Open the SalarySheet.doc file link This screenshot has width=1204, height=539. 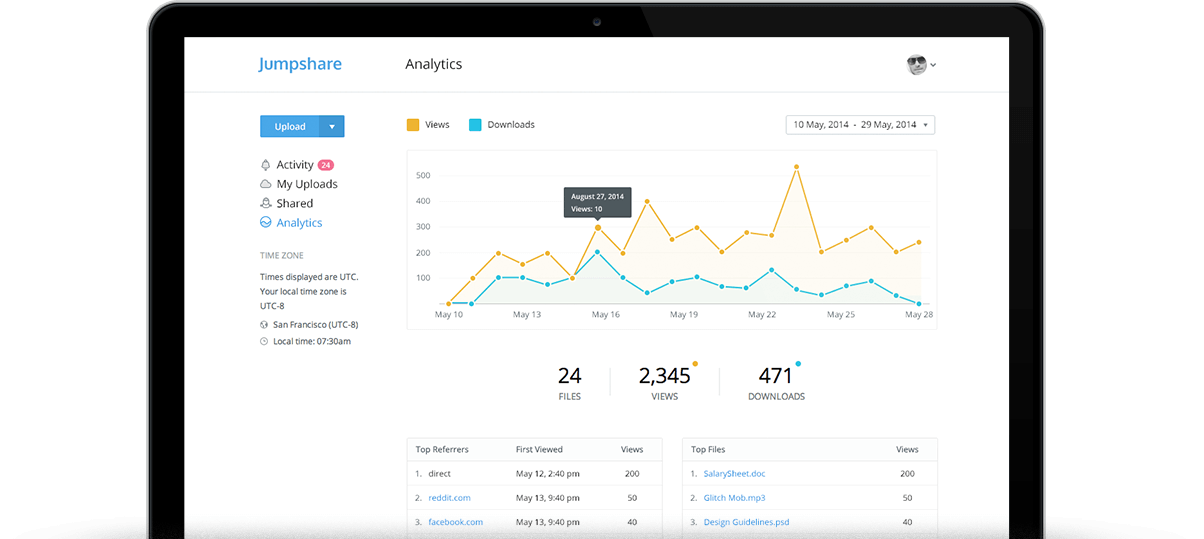pyautogui.click(x=734, y=474)
